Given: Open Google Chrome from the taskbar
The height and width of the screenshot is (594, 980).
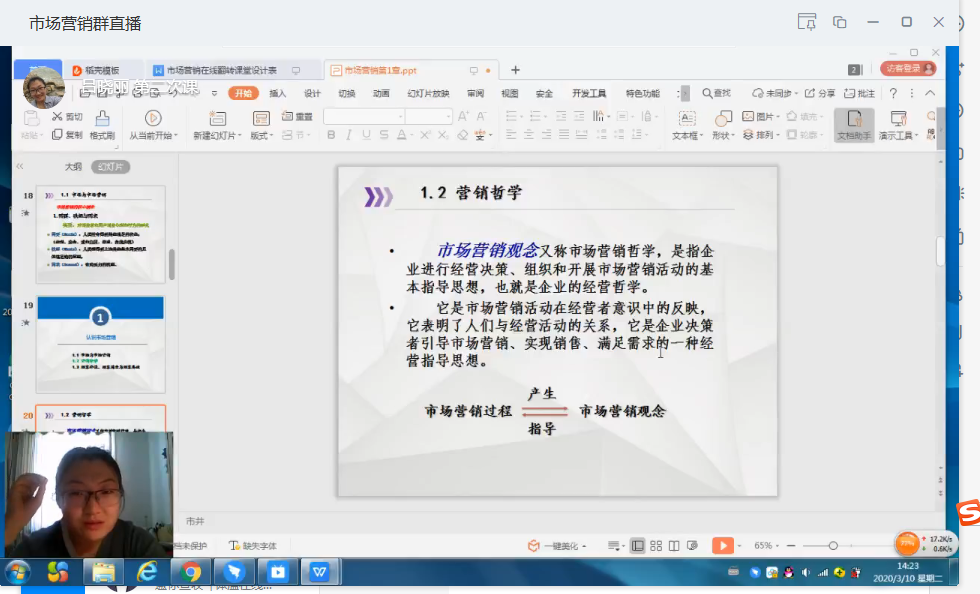Looking at the screenshot, I should coord(191,572).
